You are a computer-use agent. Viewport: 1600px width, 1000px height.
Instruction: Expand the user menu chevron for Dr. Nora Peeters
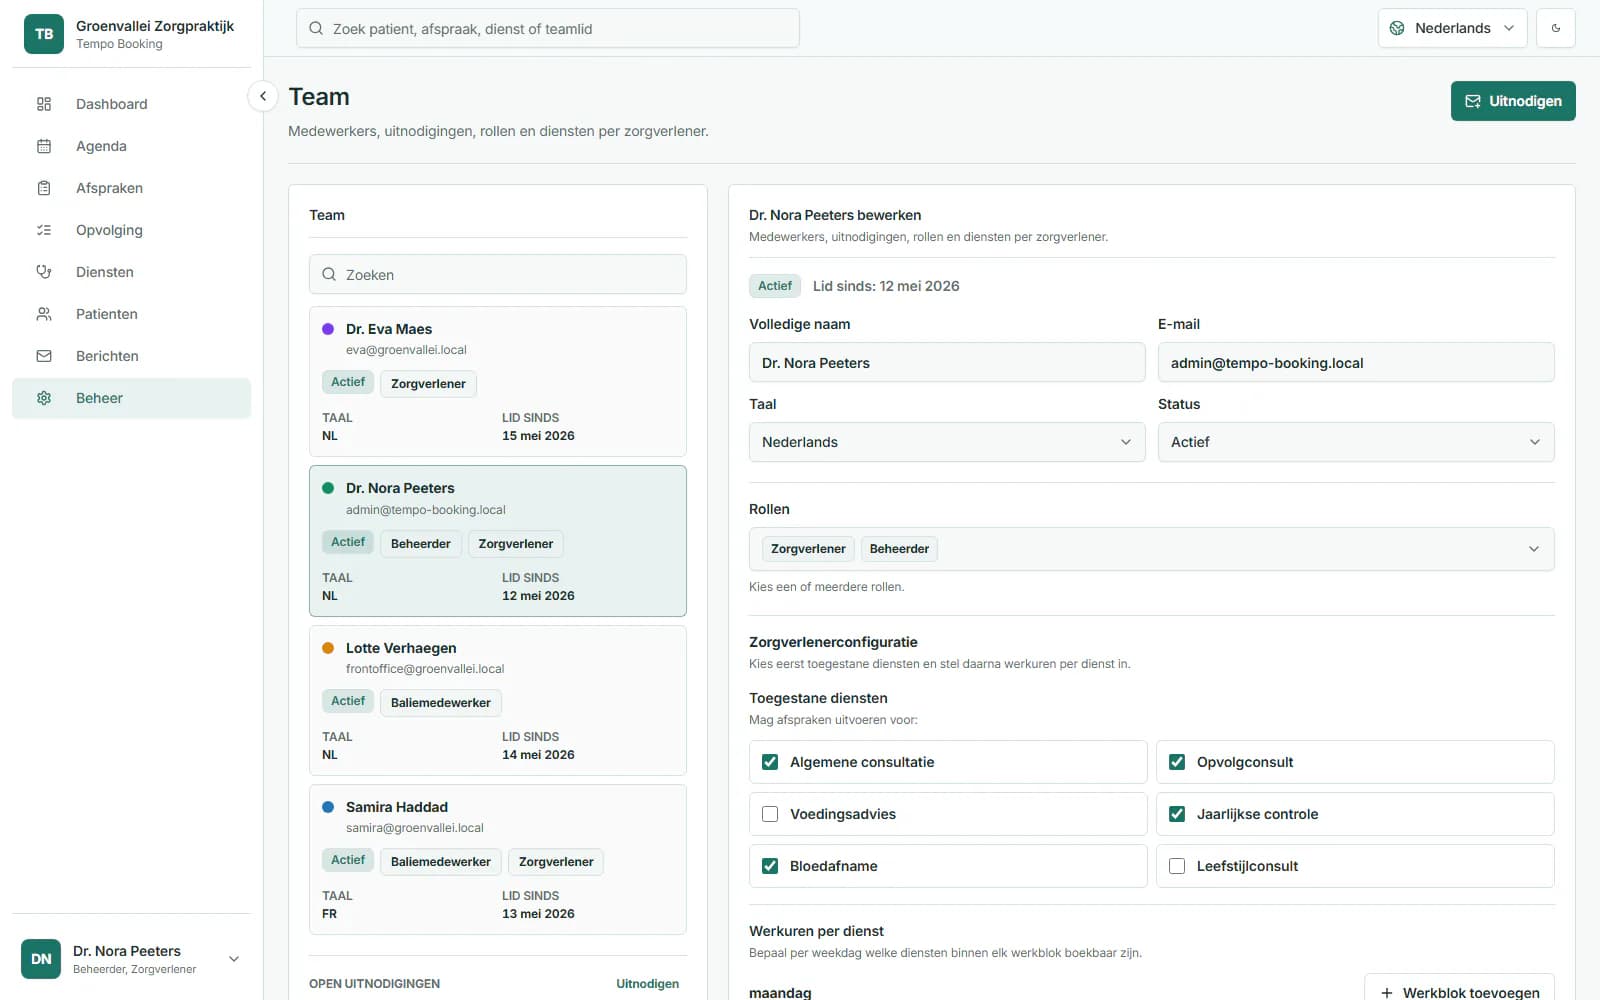click(x=234, y=959)
